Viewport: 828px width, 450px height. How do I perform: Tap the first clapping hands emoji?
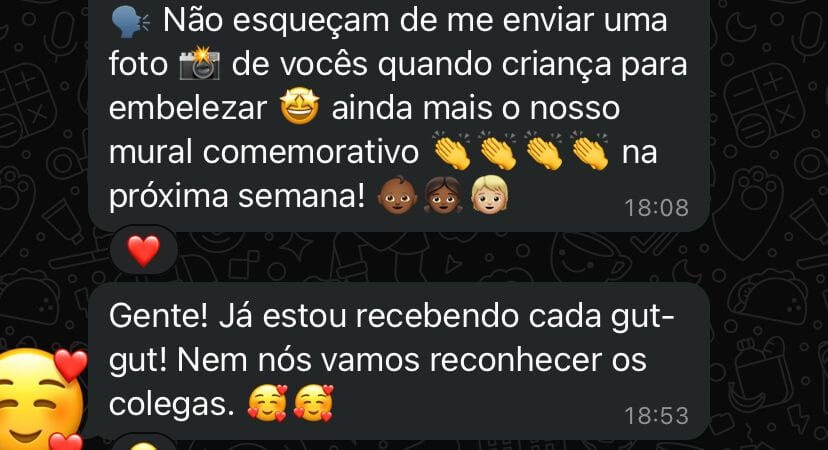coord(453,152)
